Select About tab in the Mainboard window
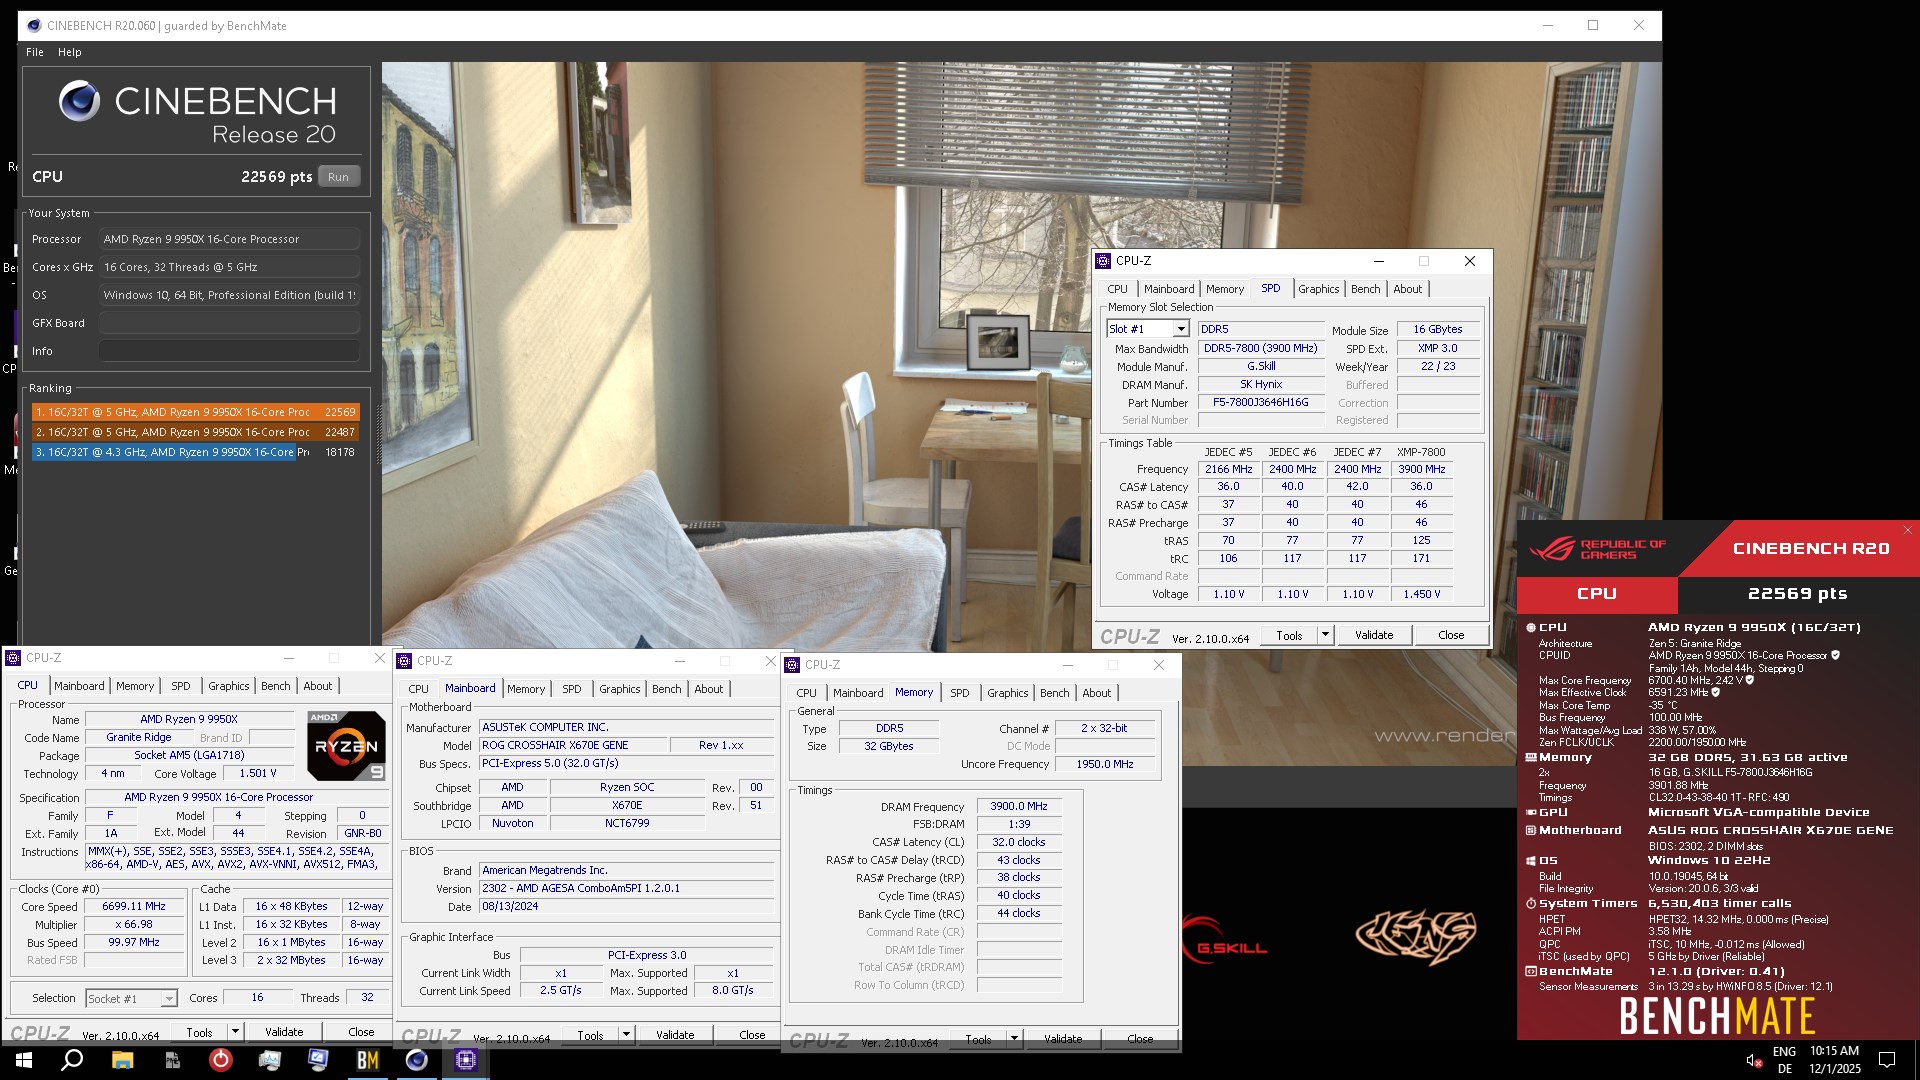This screenshot has height=1080, width=1920. [708, 689]
